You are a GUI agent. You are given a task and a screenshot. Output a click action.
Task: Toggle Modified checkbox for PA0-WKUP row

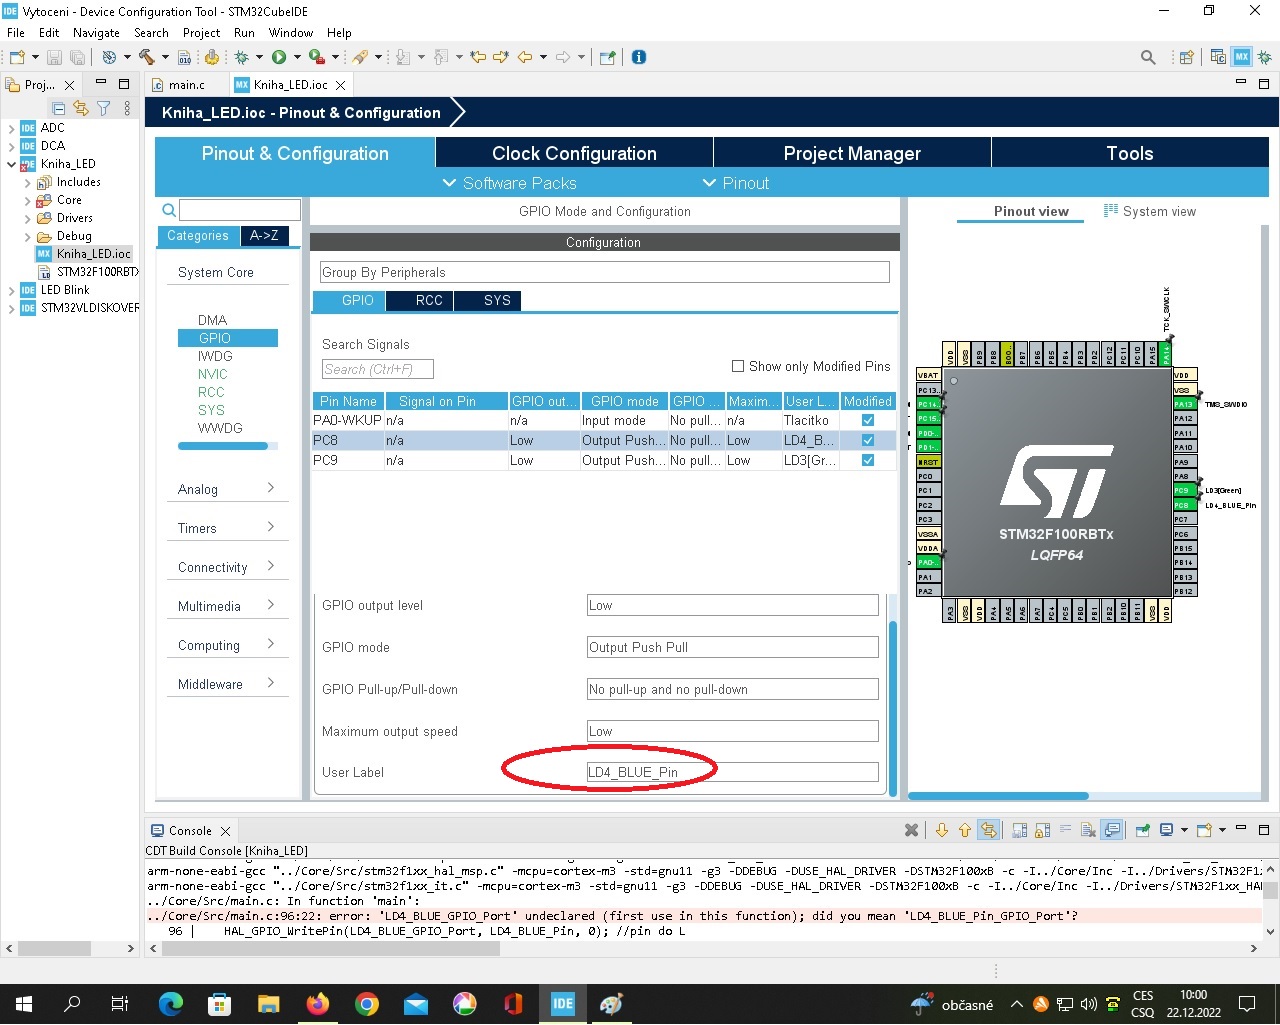867,420
